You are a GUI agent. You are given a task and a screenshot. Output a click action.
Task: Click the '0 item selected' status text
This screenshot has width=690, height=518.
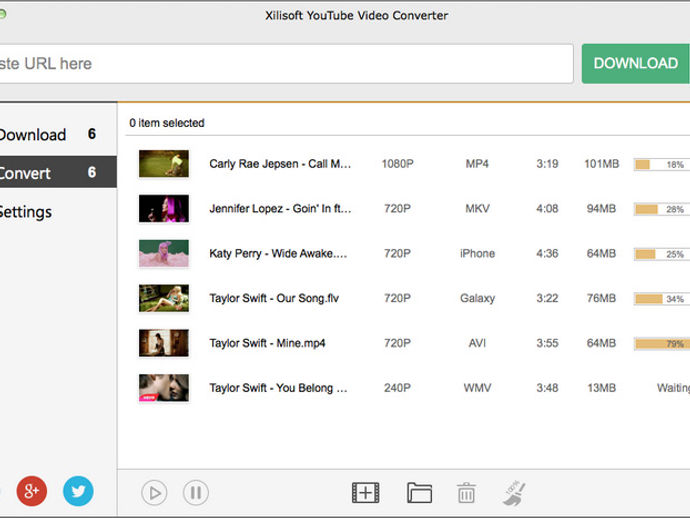(x=167, y=123)
